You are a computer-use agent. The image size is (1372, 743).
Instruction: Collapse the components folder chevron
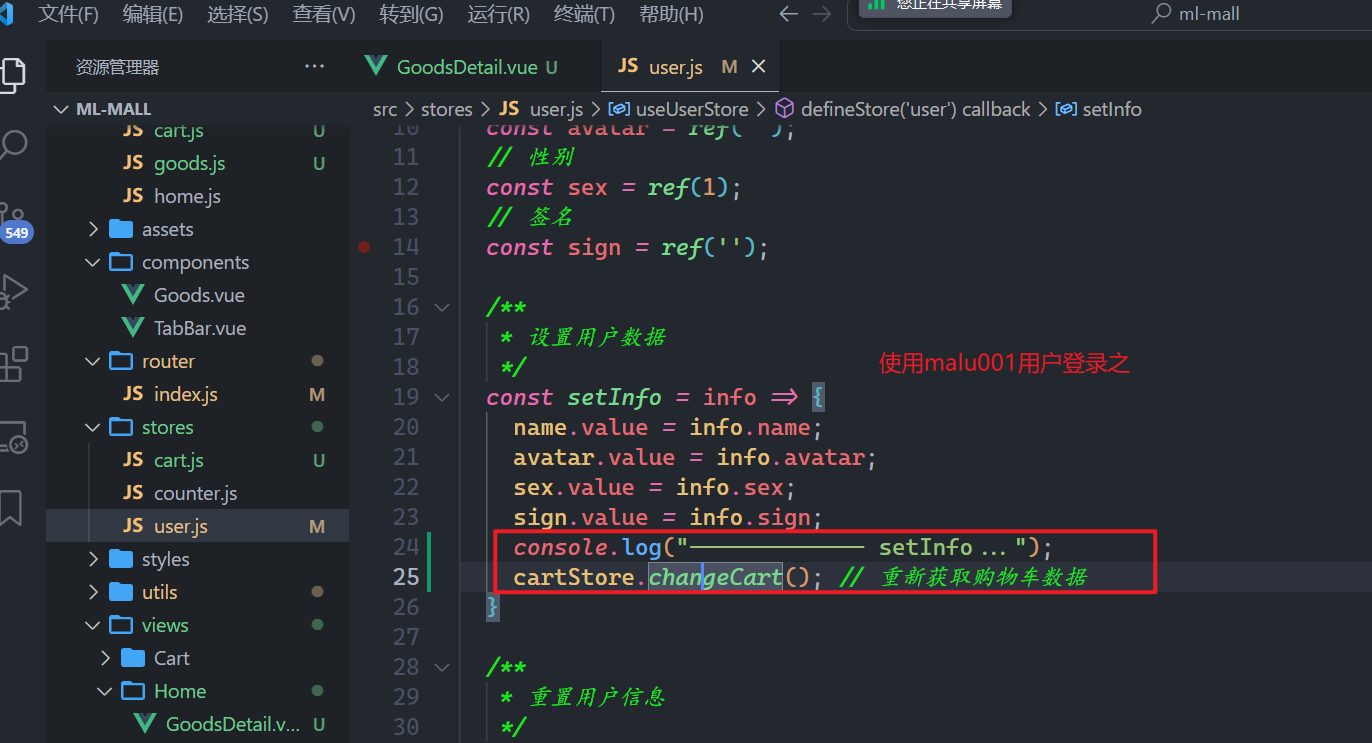(93, 262)
